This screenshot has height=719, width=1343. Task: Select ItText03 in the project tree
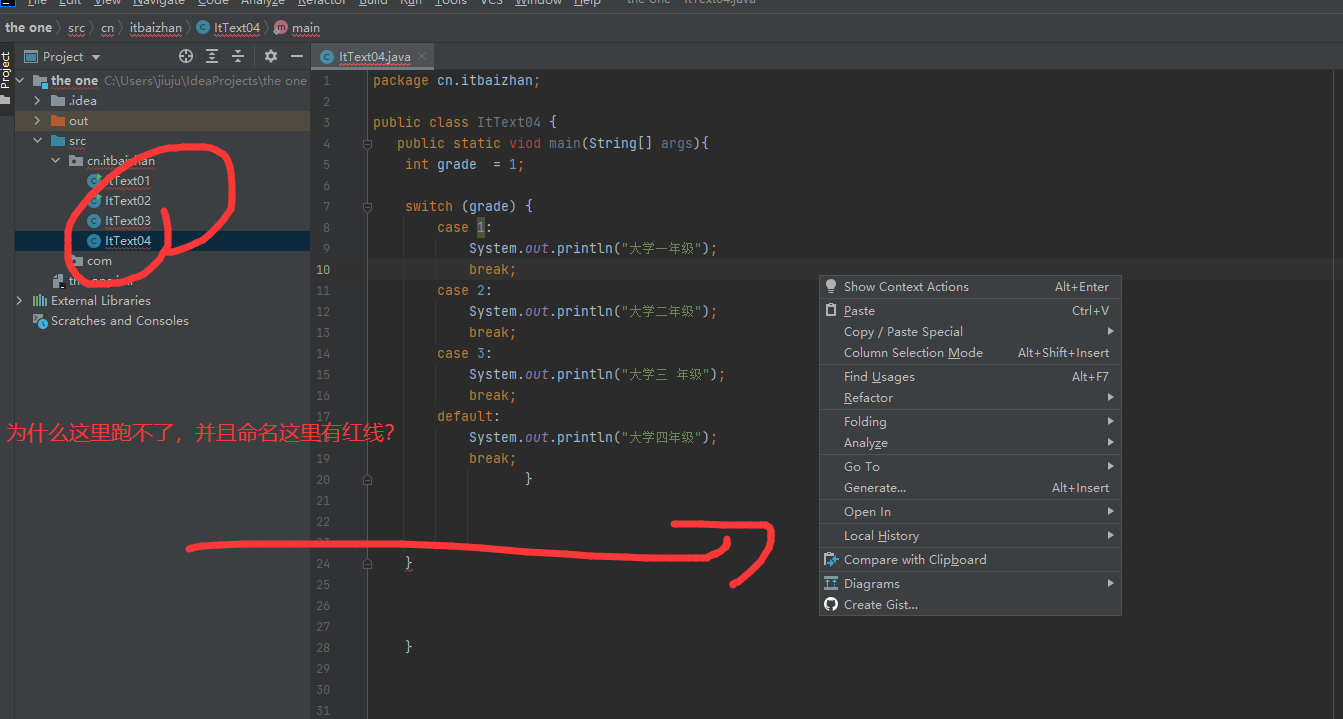pos(128,221)
